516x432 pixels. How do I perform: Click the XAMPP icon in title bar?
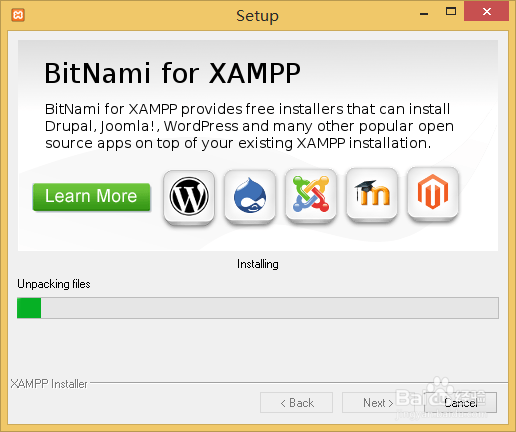(18, 15)
